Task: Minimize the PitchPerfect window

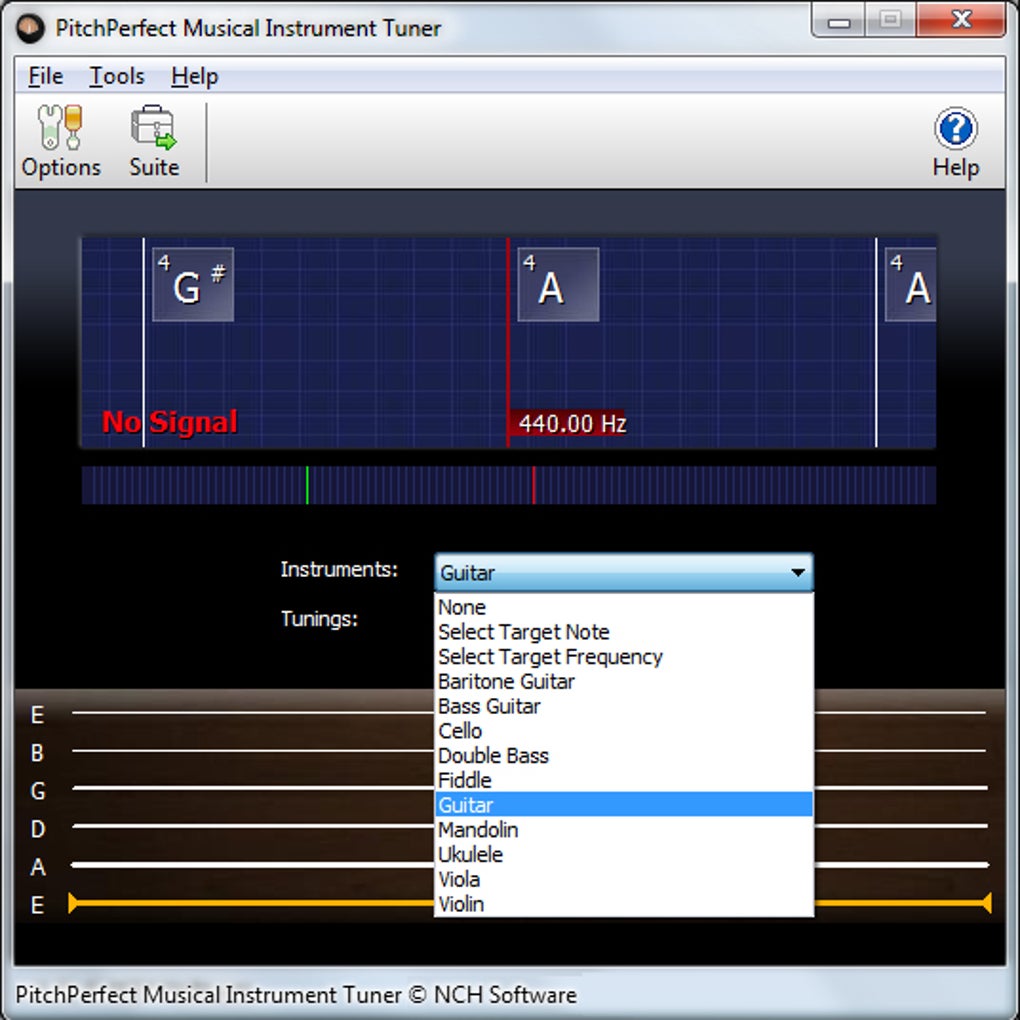Action: pyautogui.click(x=839, y=21)
